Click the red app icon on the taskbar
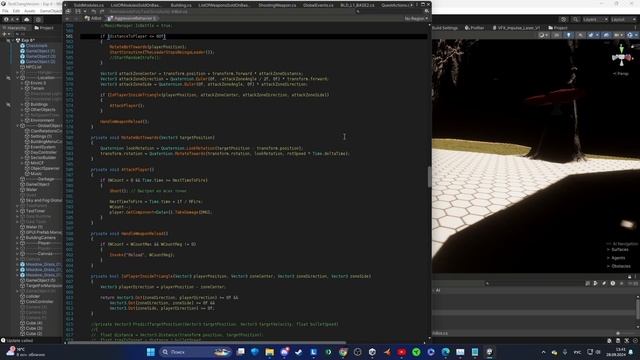This screenshot has width=640, height=360. point(402,352)
